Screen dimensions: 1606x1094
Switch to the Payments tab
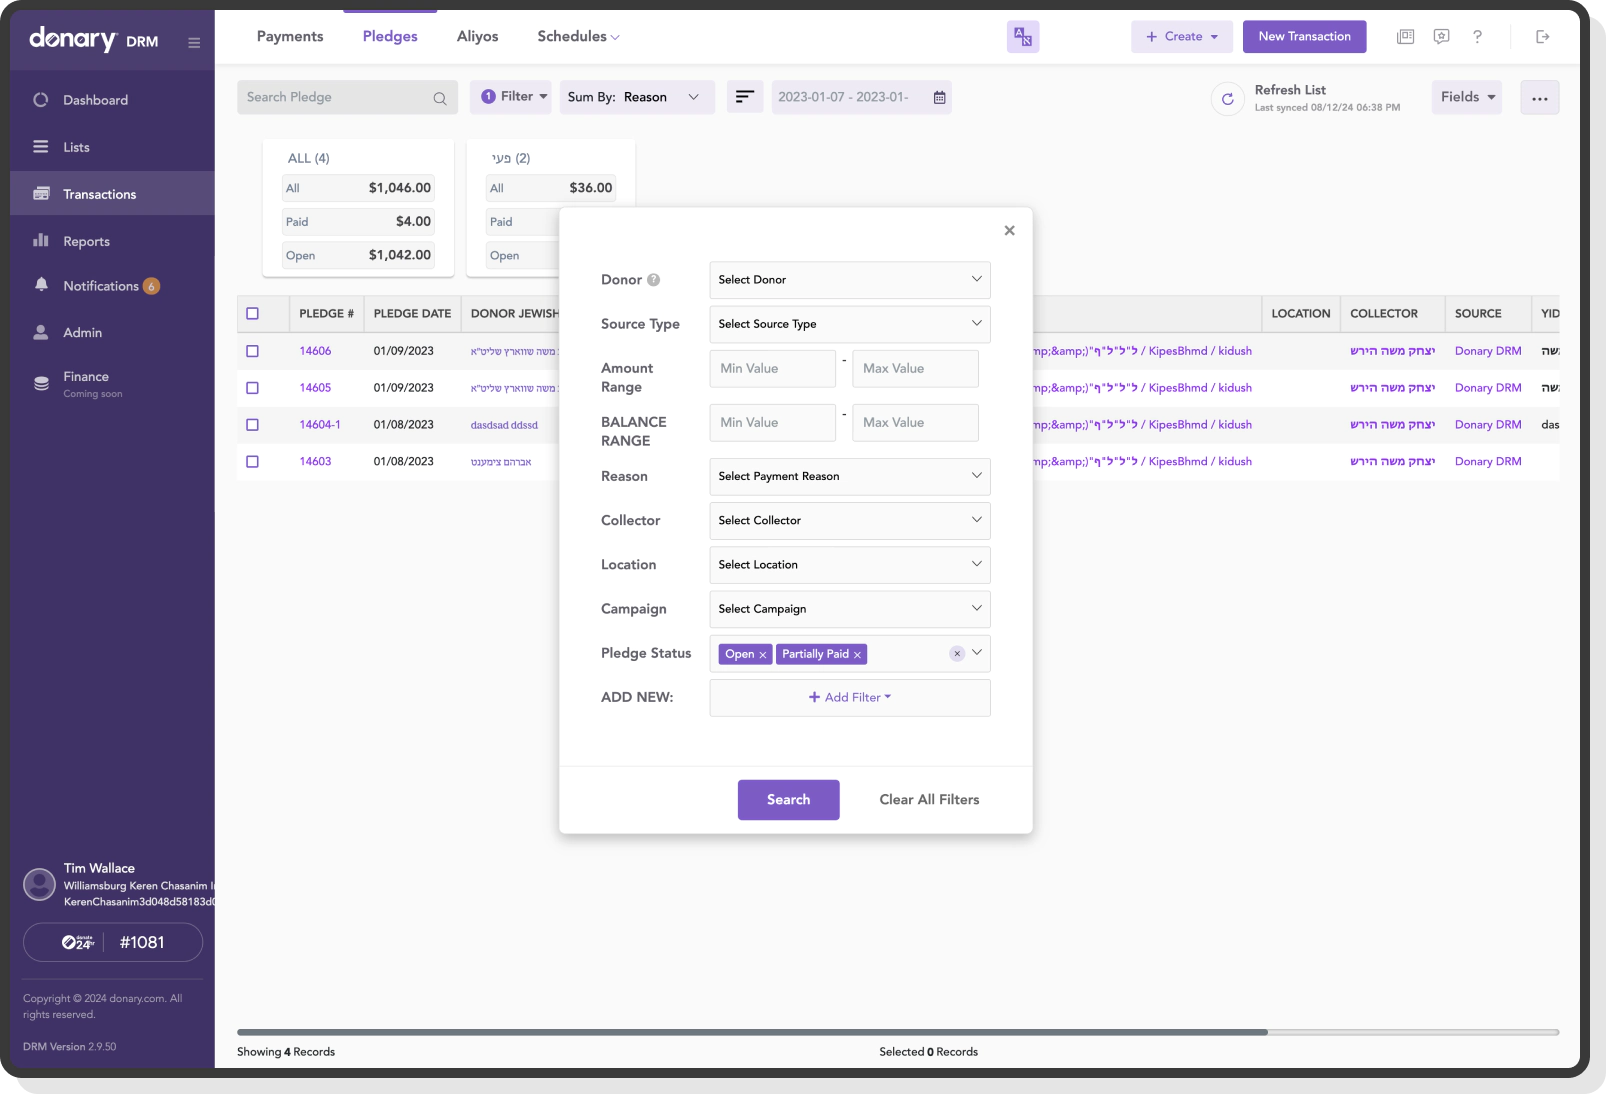point(289,36)
